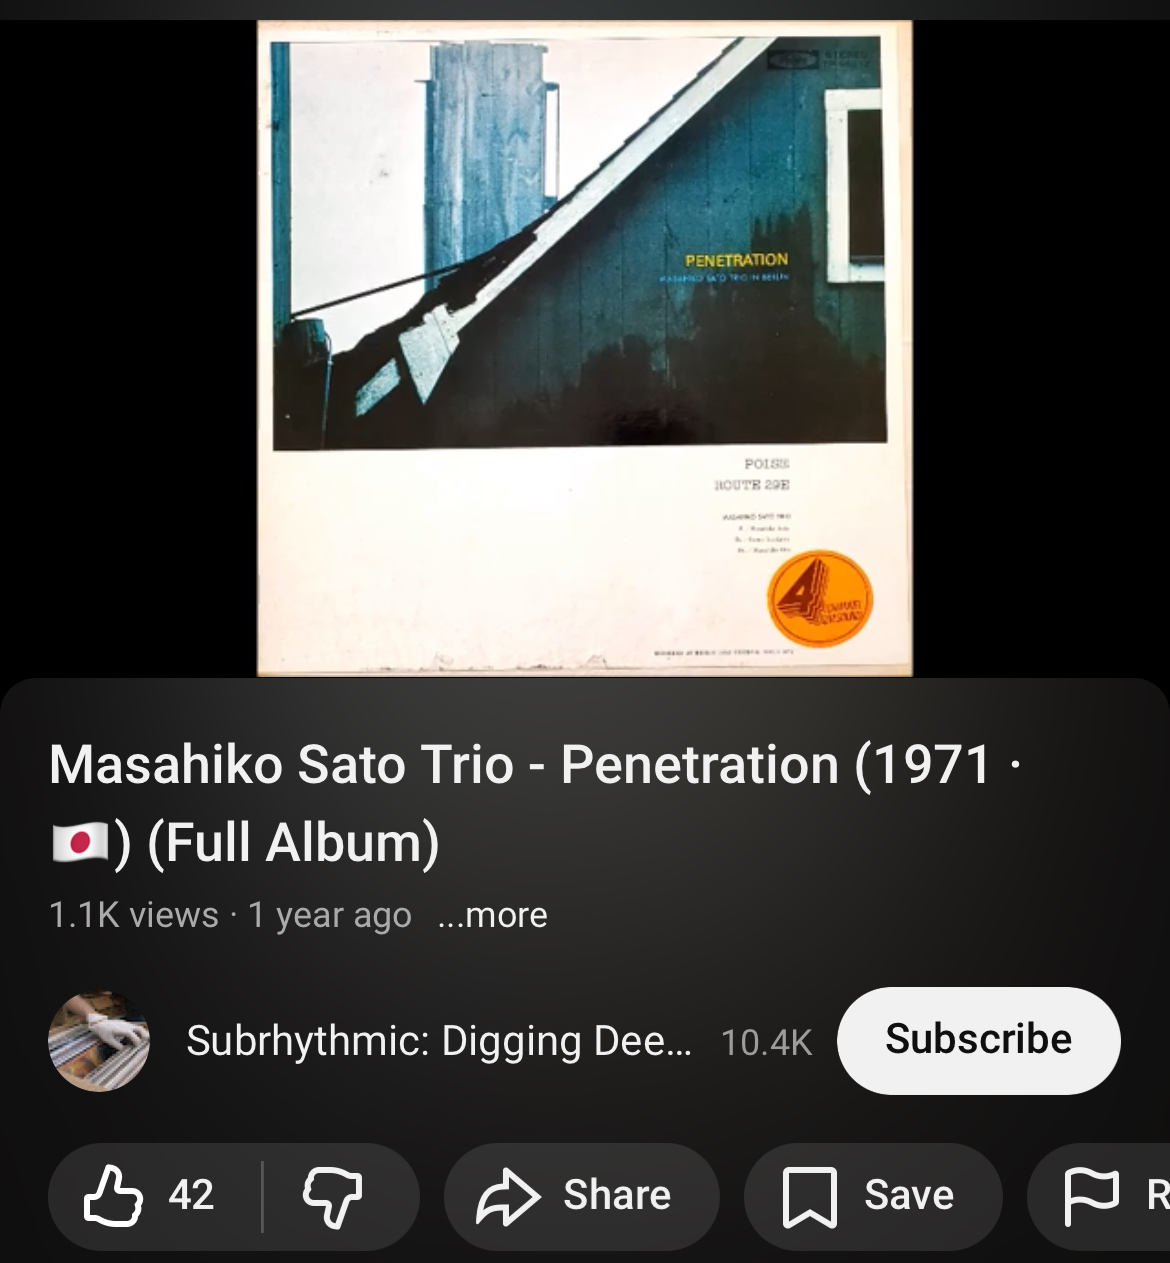Click the Save bookmark icon
Image resolution: width=1170 pixels, height=1263 pixels.
[x=809, y=1197]
